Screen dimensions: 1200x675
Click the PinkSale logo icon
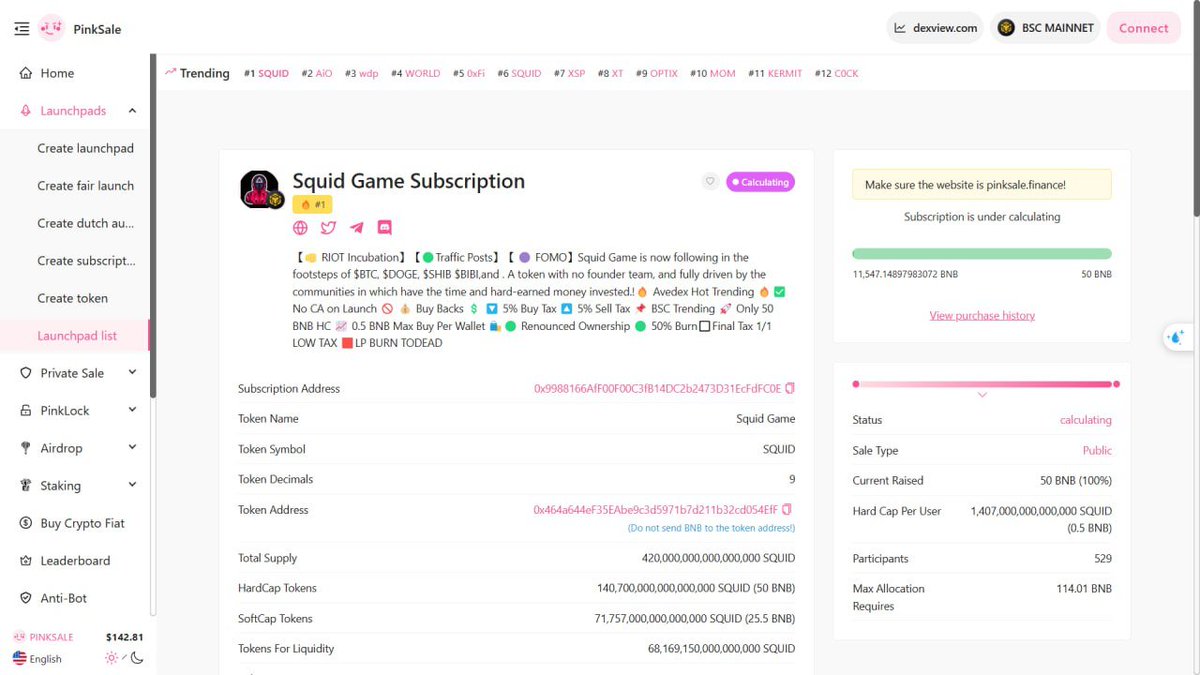click(x=51, y=29)
